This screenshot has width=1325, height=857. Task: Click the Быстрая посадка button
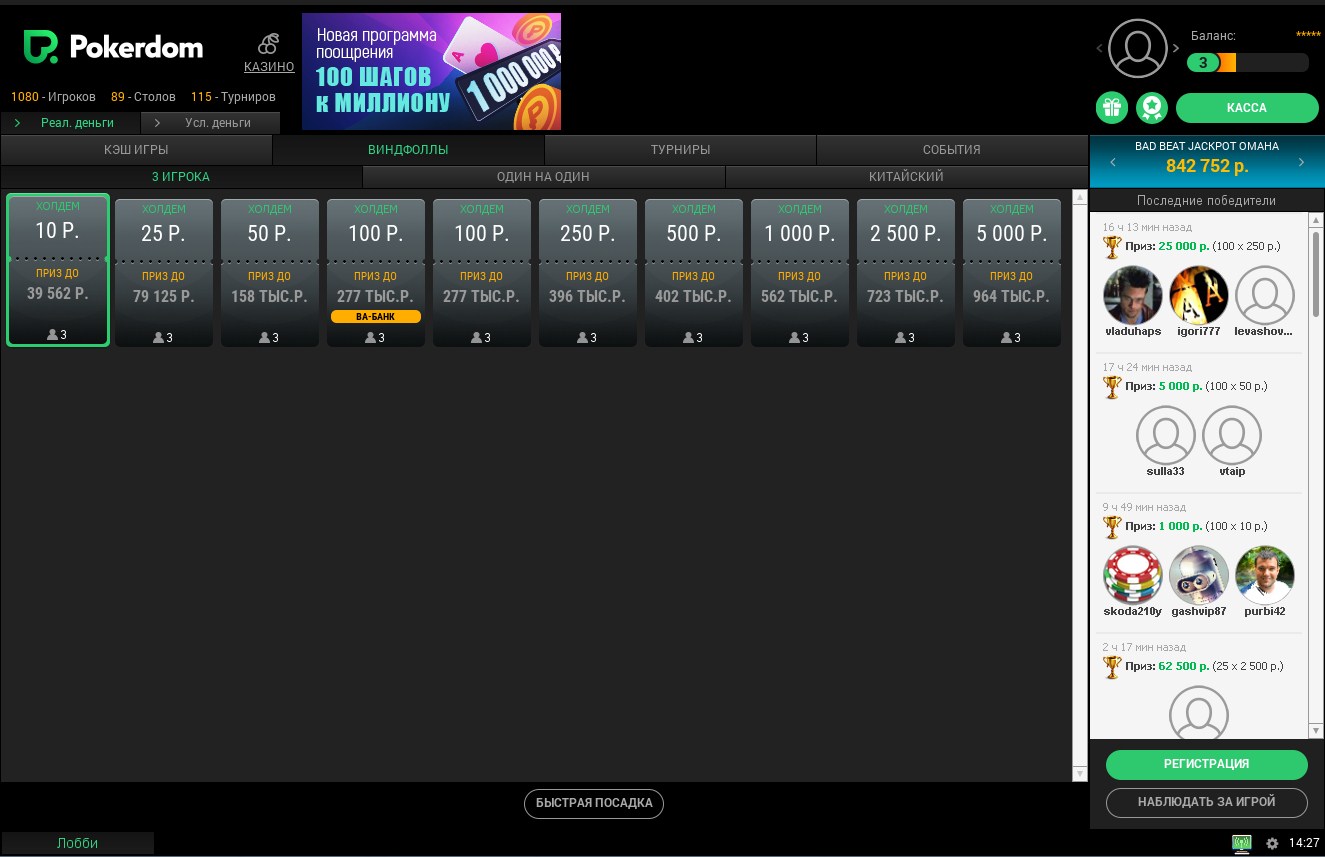point(594,803)
